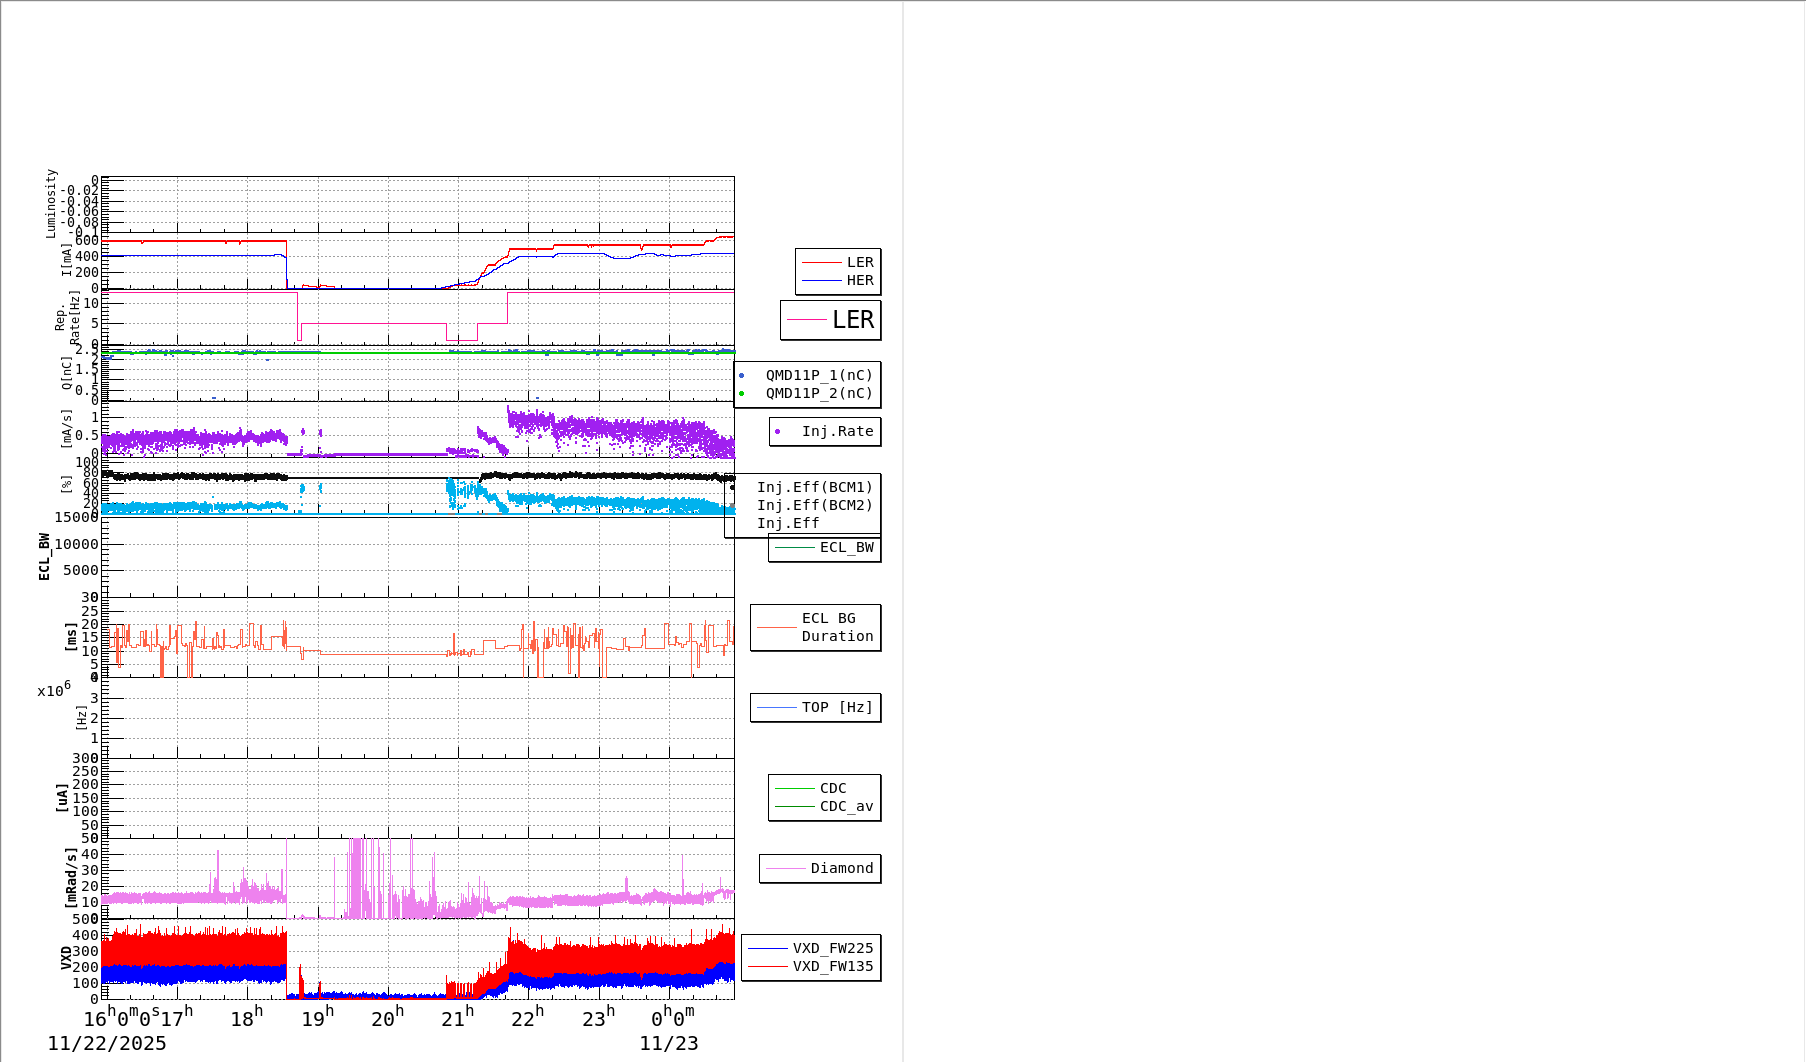Click the CDC legend entry
The width and height of the screenshot is (1806, 1062).
(833, 788)
